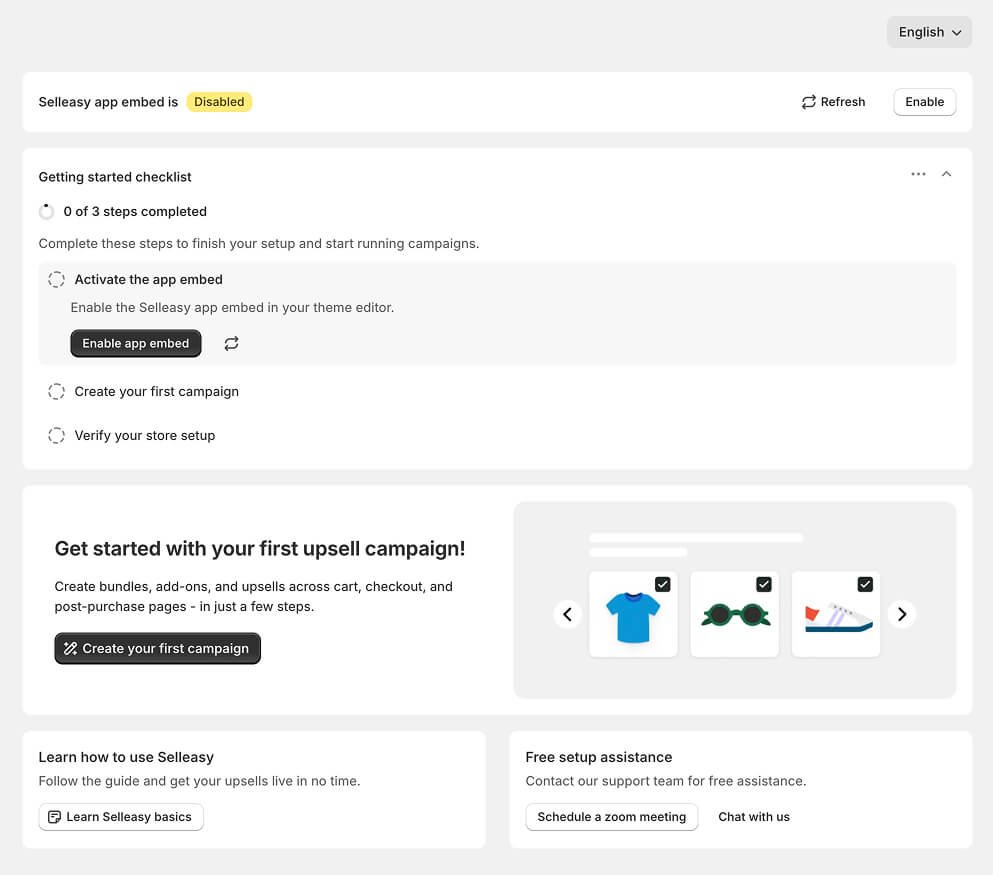Click the Chat with us link

point(754,817)
